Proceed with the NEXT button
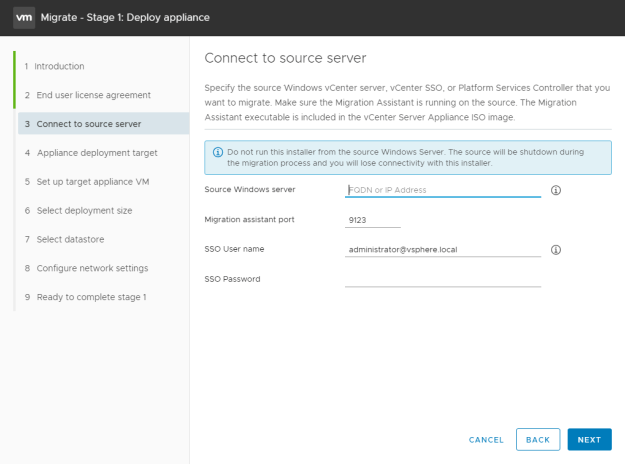This screenshot has width=625, height=464. 589,440
